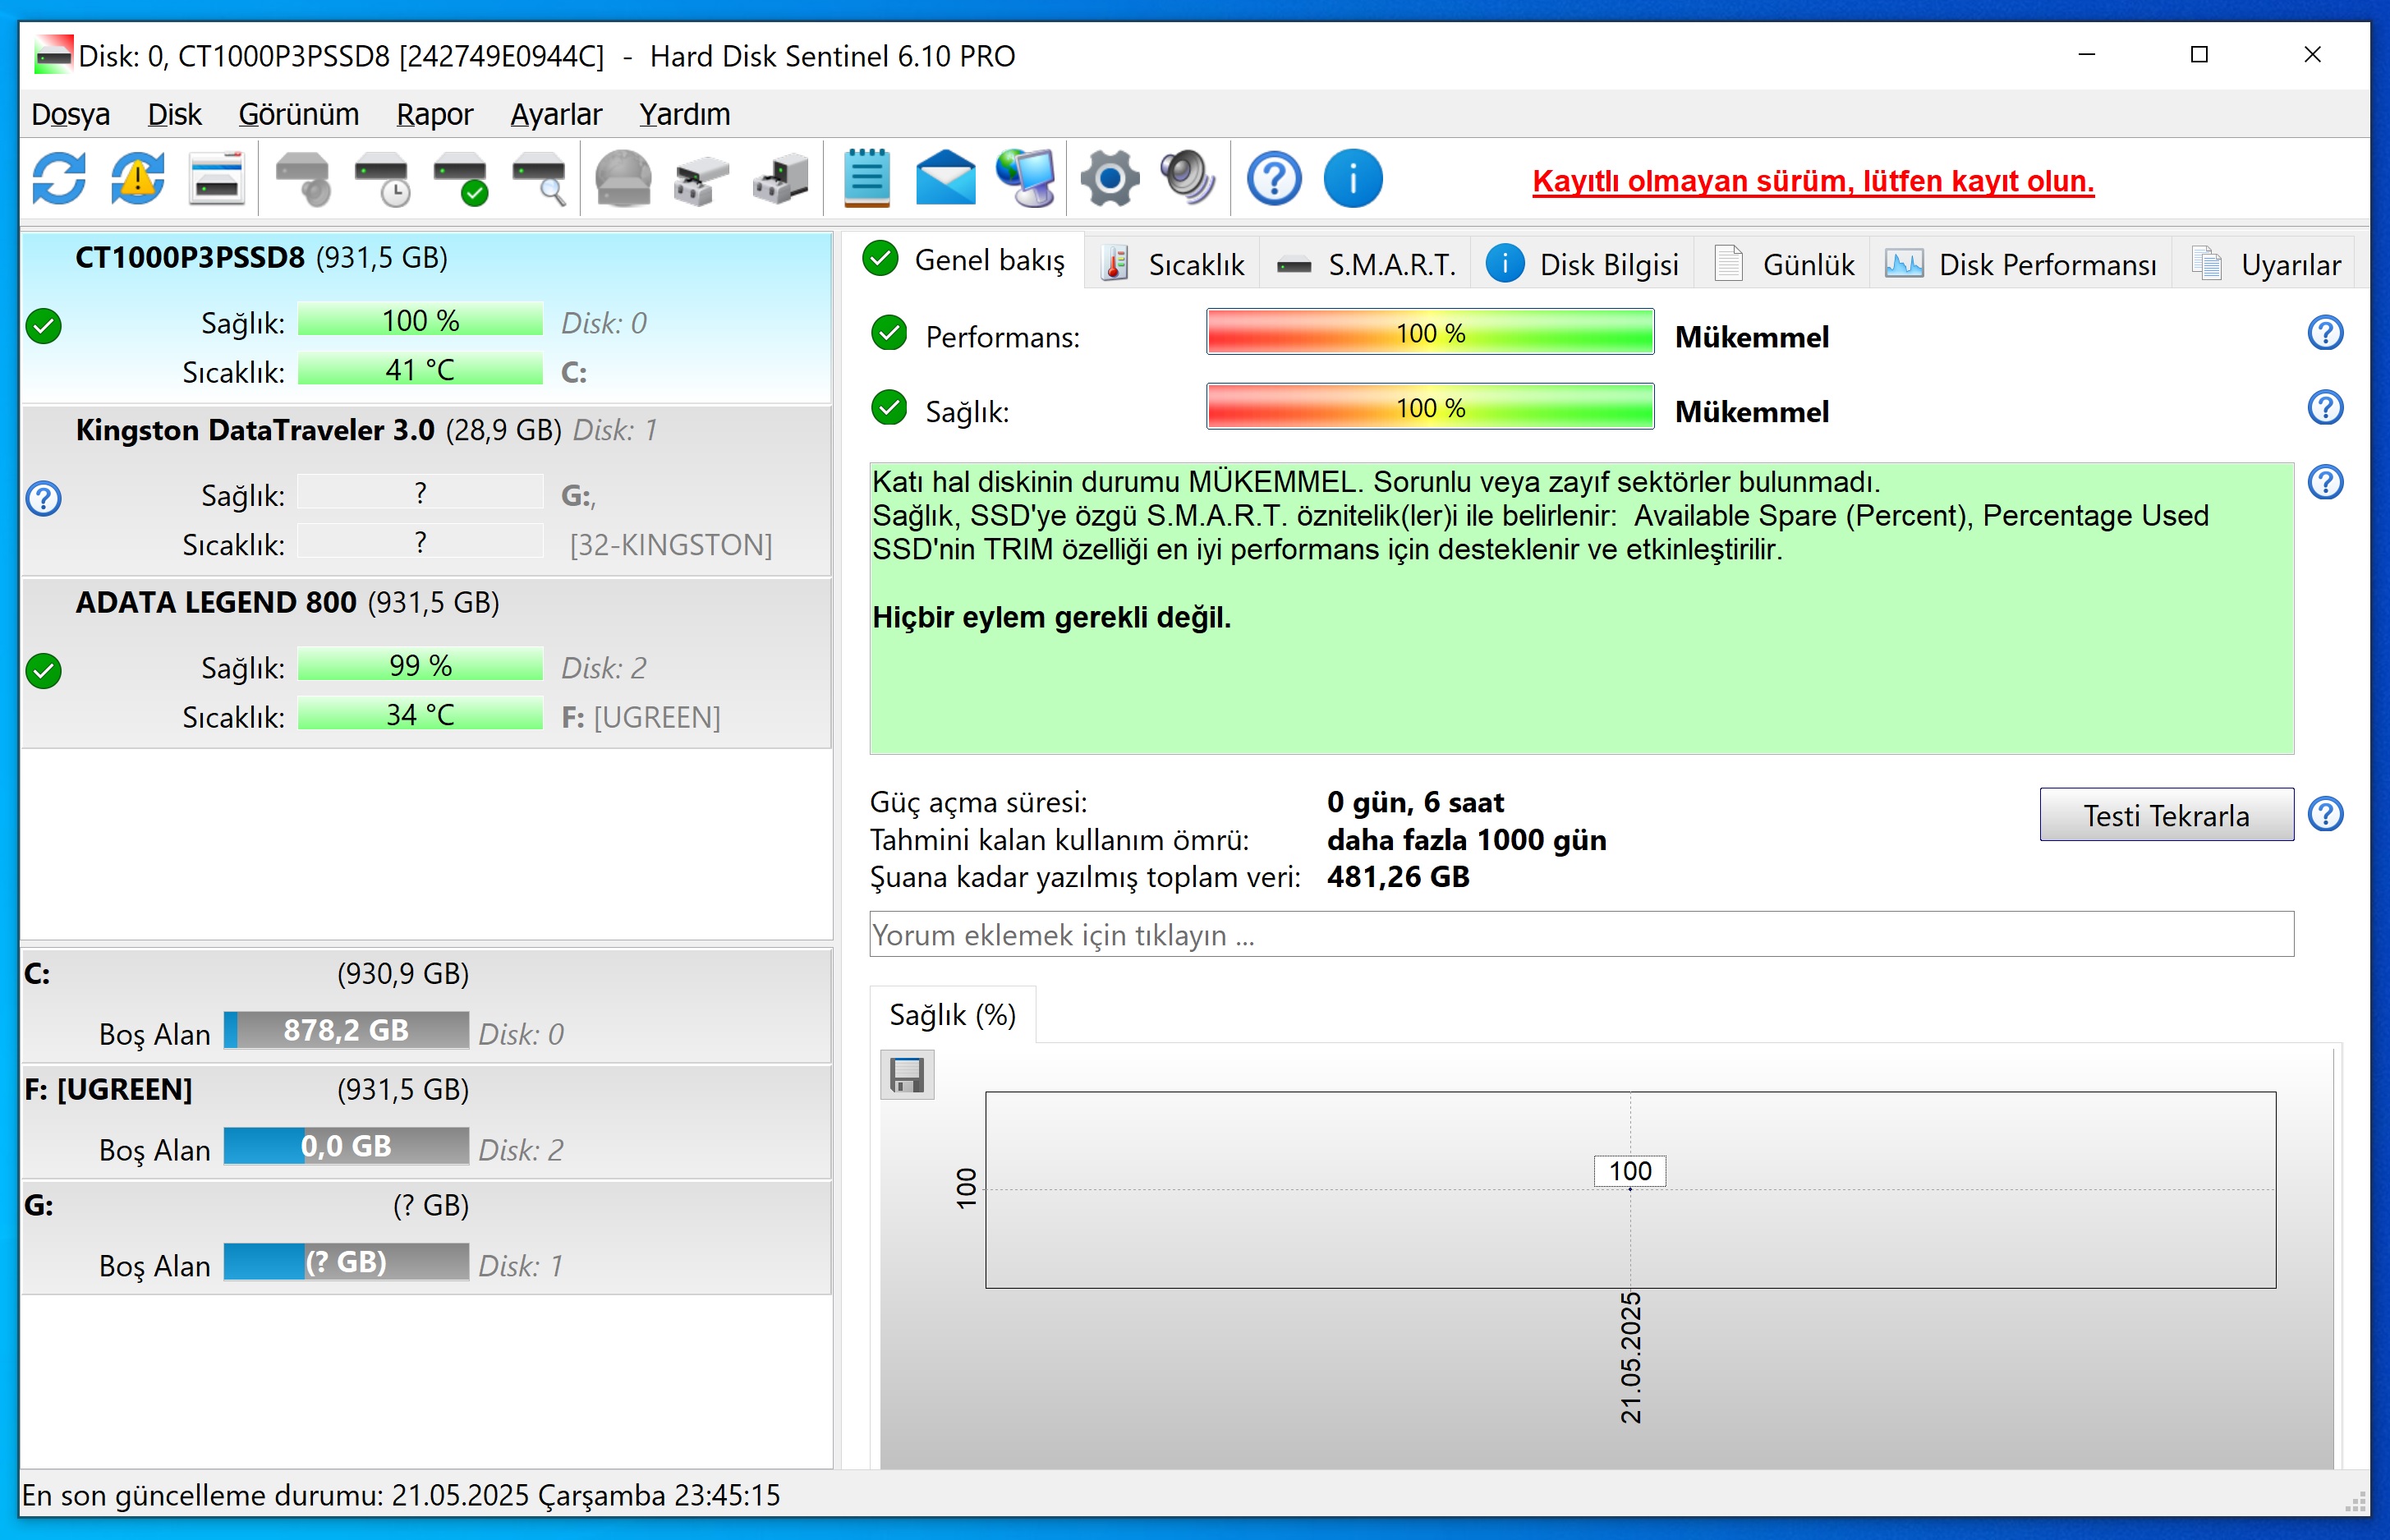2390x1540 pixels.
Task: Switch to the Disk Bilgisi tab
Action: (1582, 265)
